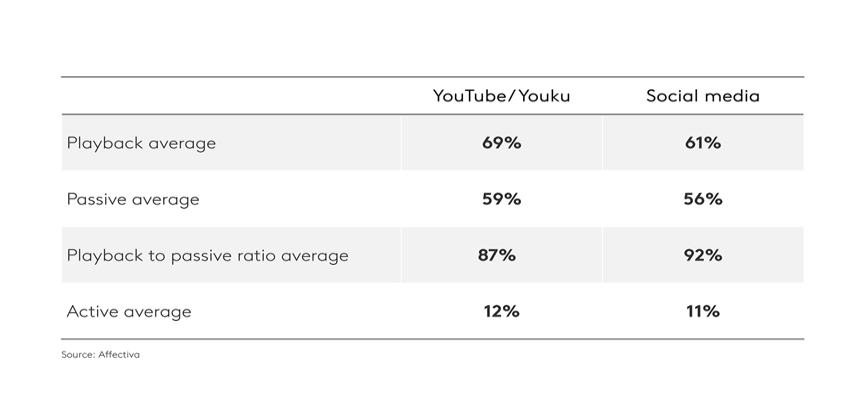The height and width of the screenshot is (393, 863).
Task: Click the Social media column header
Action: [703, 96]
